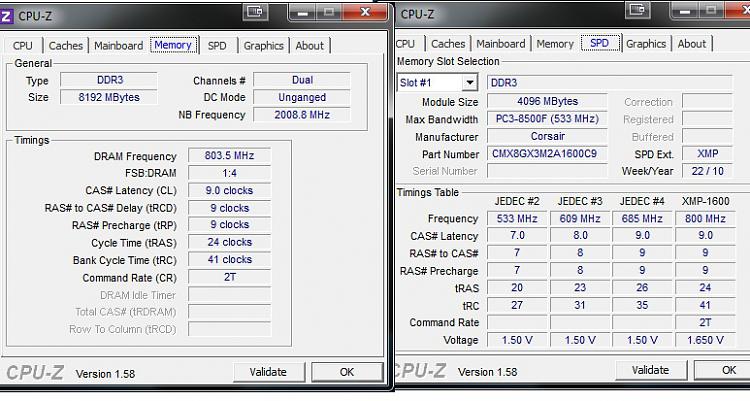Click the FSB:DRAM 1:4 value
The height and width of the screenshot is (401, 750).
click(230, 173)
